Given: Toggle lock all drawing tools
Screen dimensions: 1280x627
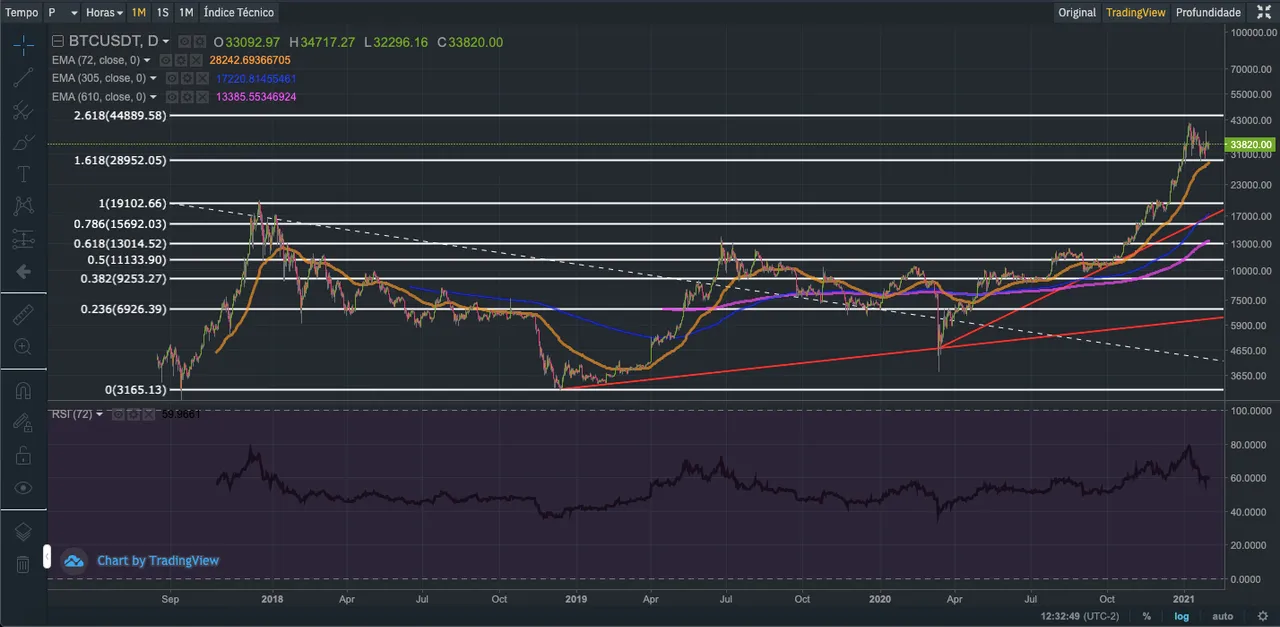Looking at the screenshot, I should pyautogui.click(x=23, y=455).
